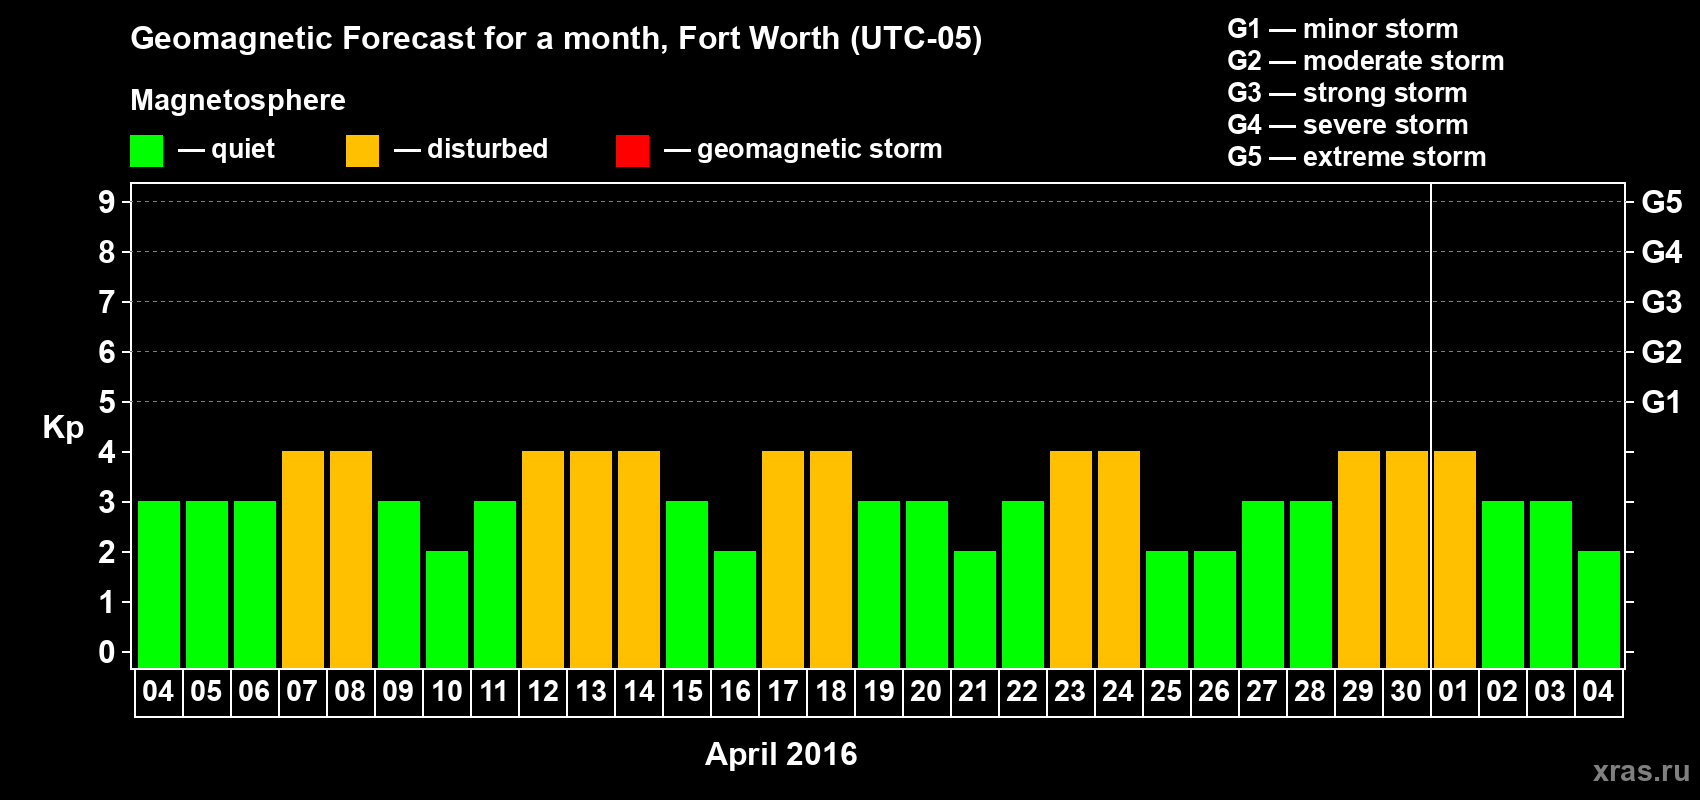1700x800 pixels.
Task: Click the '— geomagnetic storm' legend label
Action: pyautogui.click(x=803, y=149)
